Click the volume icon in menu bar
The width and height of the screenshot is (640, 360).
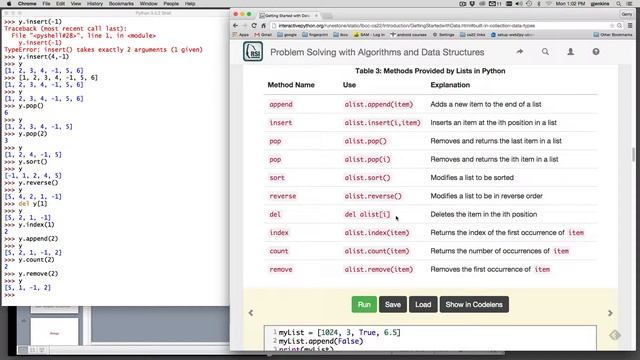coord(519,4)
